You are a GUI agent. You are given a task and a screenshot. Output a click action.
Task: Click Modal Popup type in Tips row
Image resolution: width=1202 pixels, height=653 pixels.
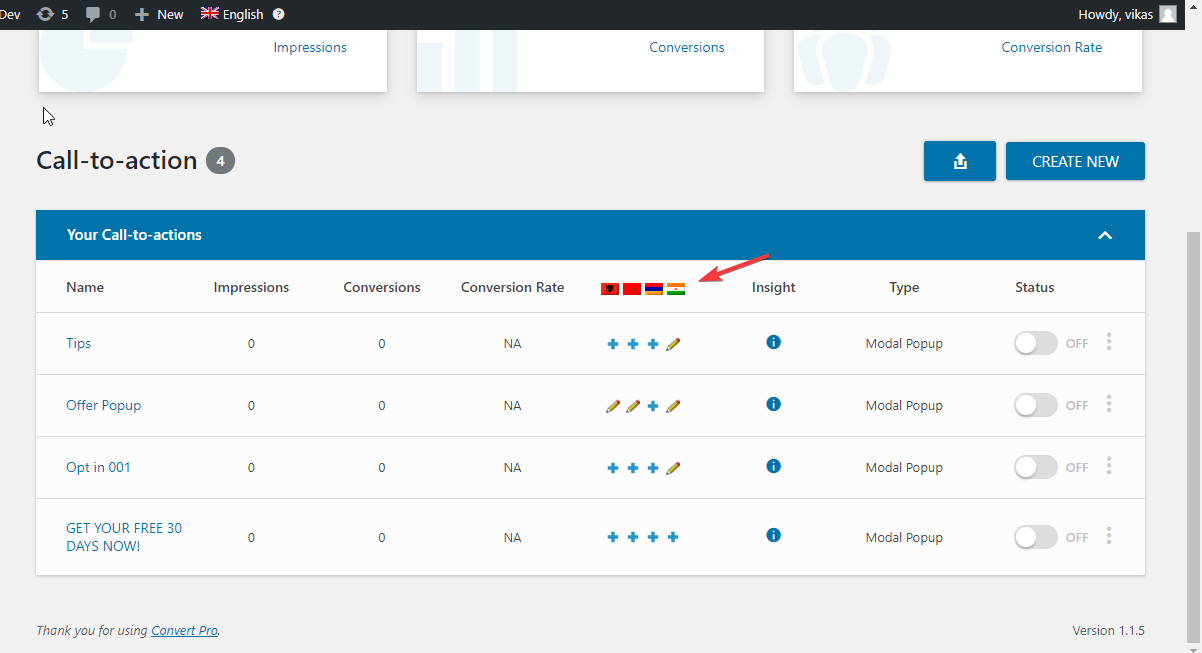904,343
